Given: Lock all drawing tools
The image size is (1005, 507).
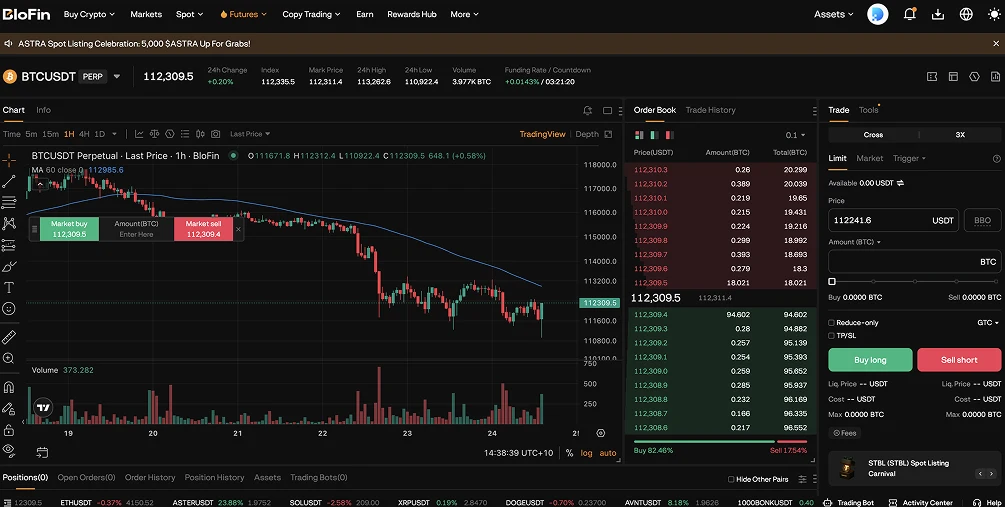Looking at the screenshot, I should (x=9, y=429).
